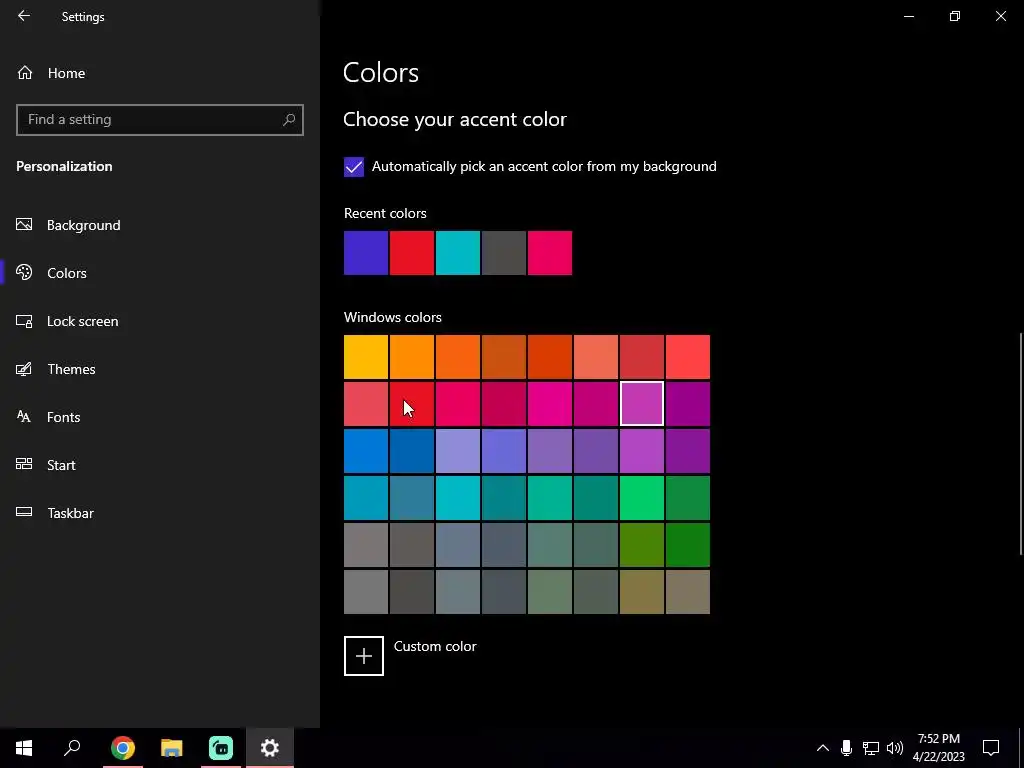1024x768 pixels.
Task: Go to Lock screen settings
Action: 82,321
